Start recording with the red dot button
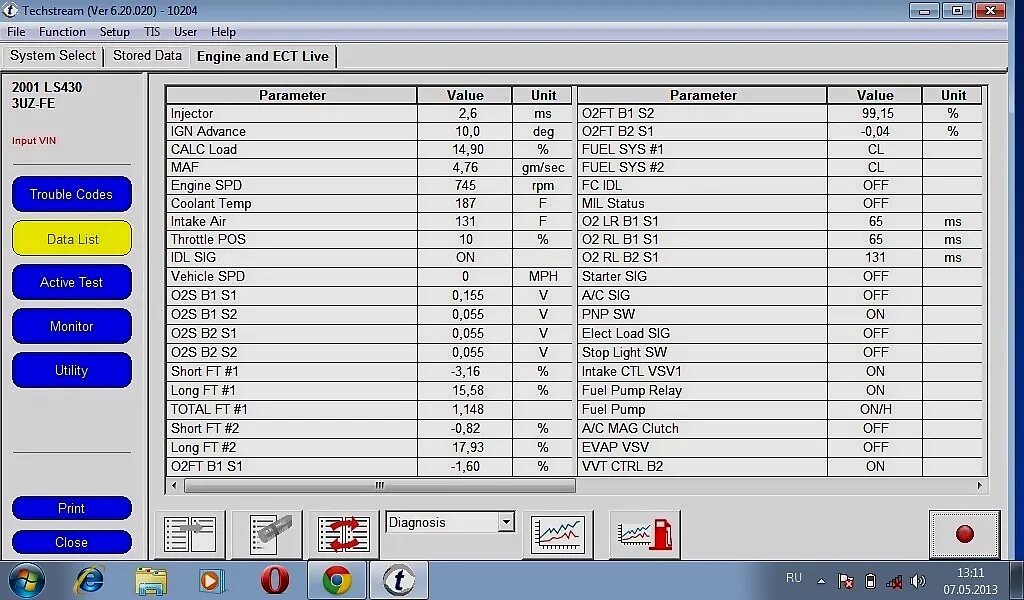Viewport: 1024px width, 600px height. (965, 534)
